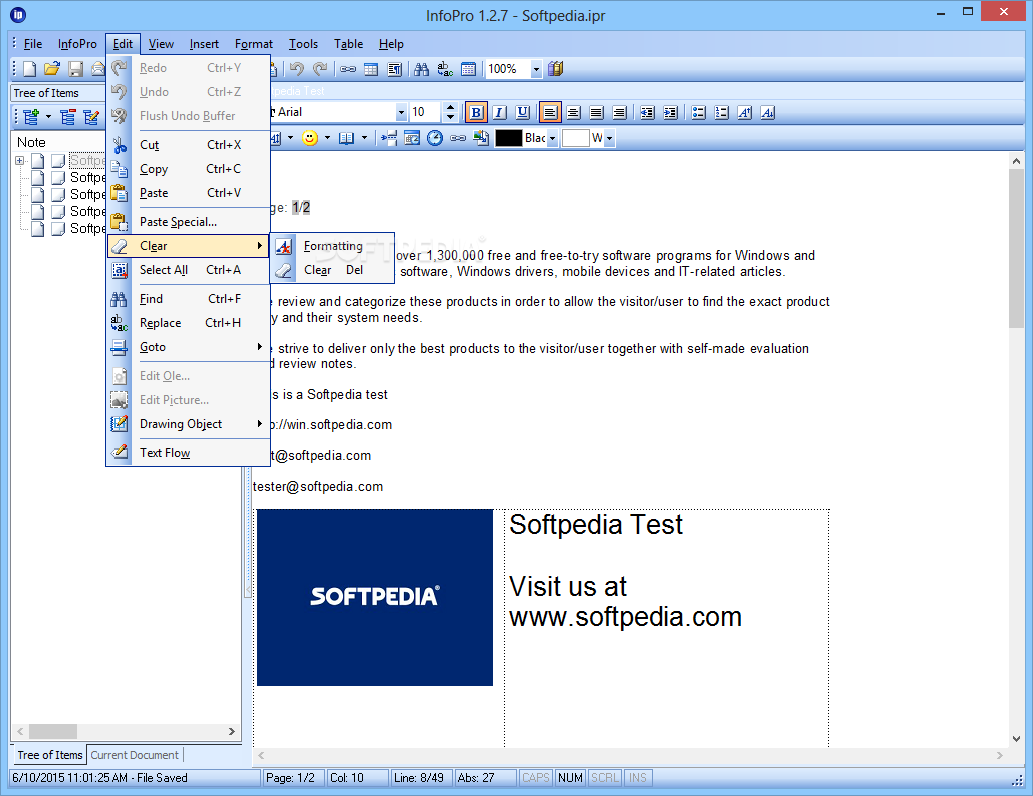Click the black text color swatch

pyautogui.click(x=509, y=138)
